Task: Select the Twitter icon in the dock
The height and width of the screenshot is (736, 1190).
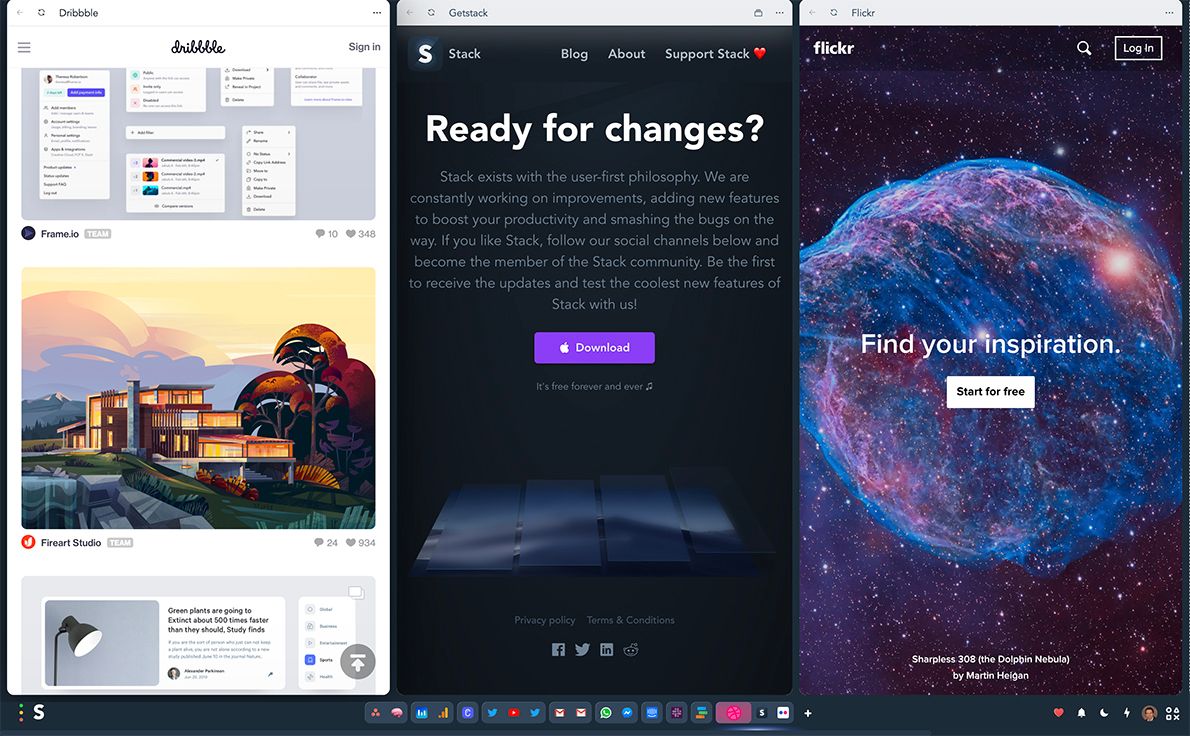Action: [x=493, y=712]
